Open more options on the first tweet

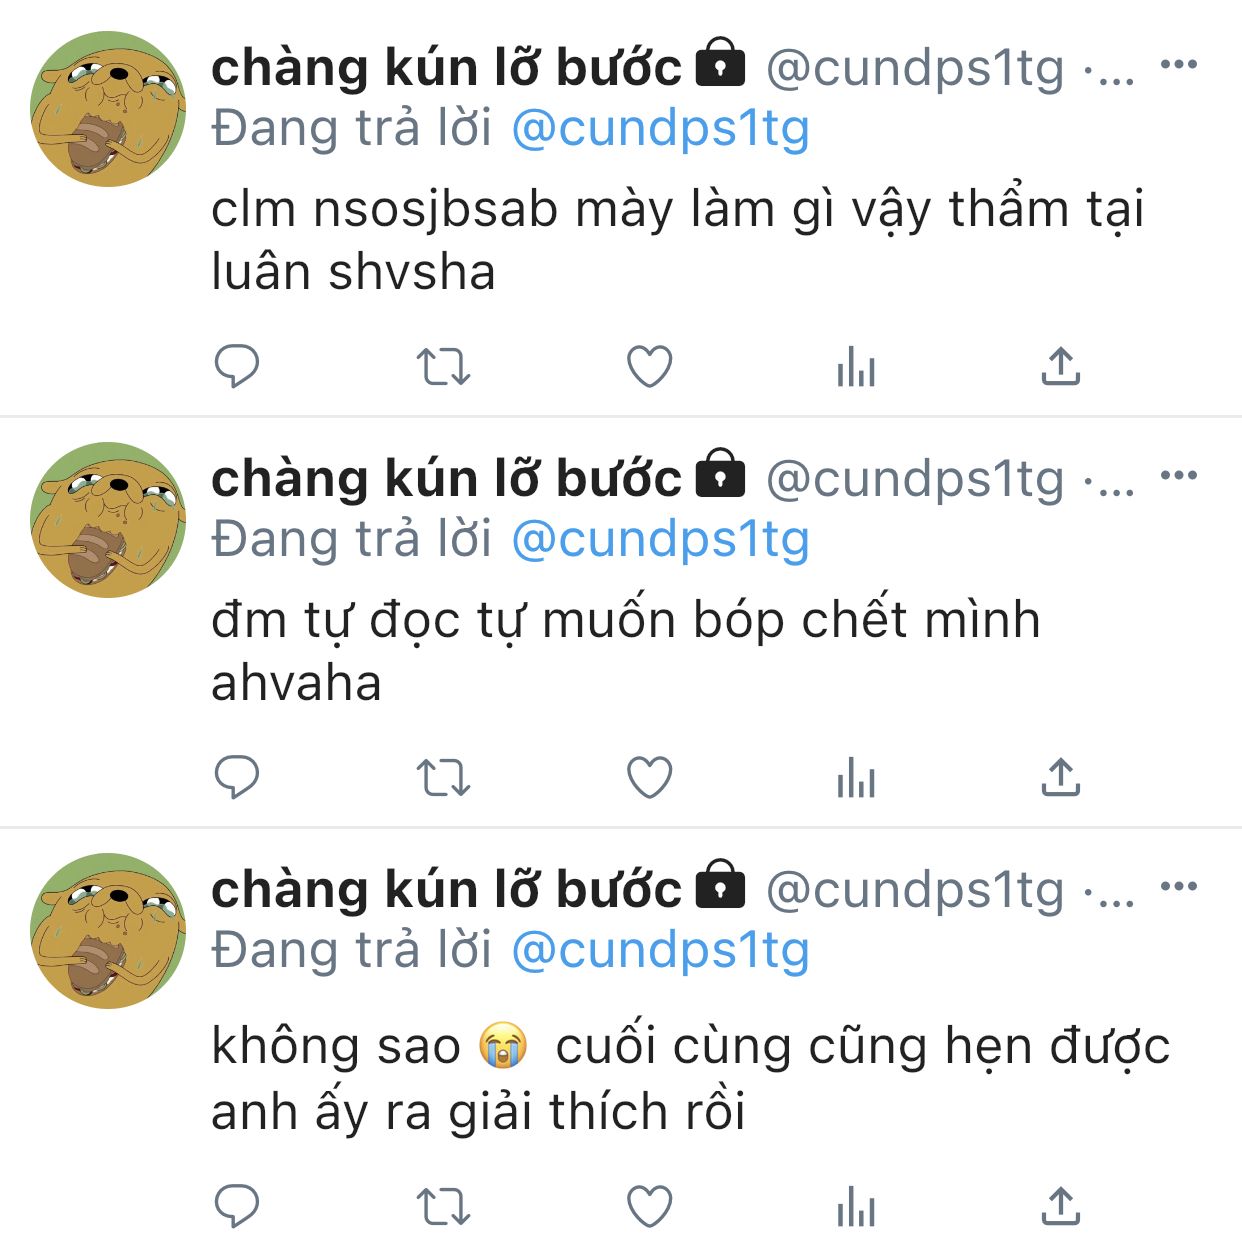[x=1179, y=65]
